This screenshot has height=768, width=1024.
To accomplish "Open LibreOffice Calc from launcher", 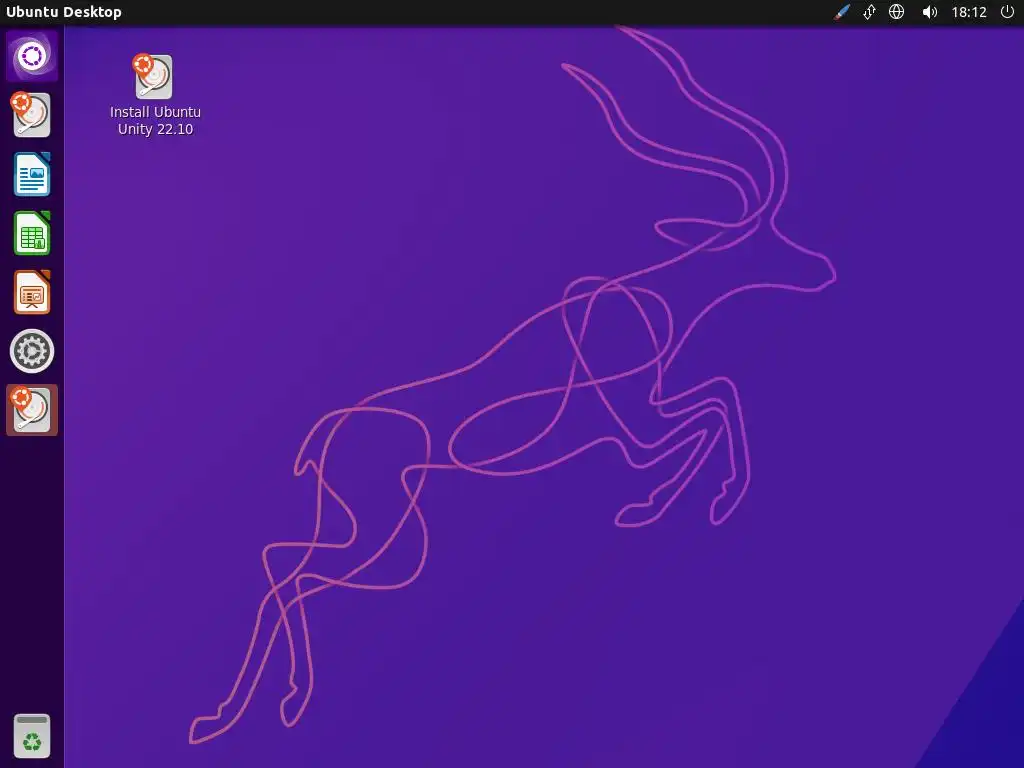I will [x=32, y=233].
